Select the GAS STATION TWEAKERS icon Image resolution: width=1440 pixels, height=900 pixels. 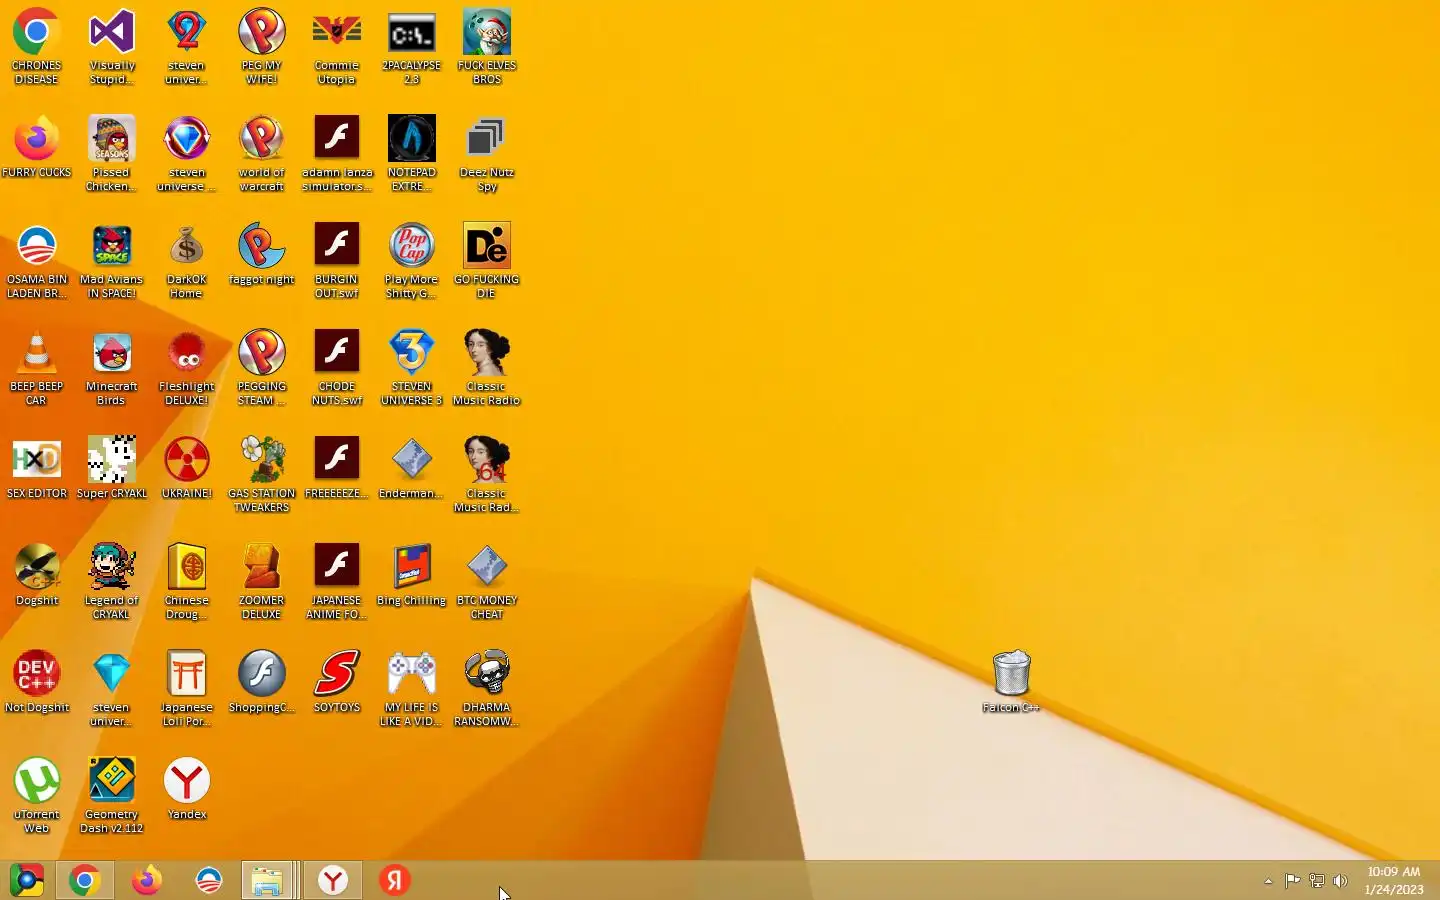[x=261, y=474]
